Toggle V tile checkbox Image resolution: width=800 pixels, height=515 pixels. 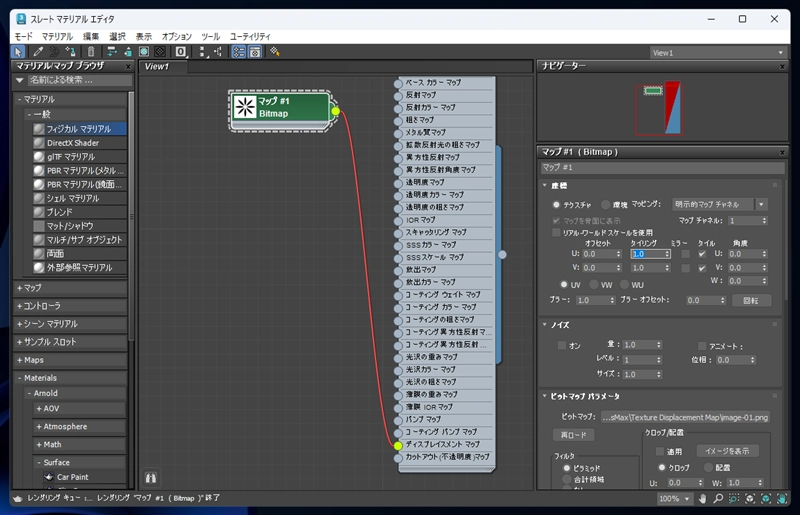click(702, 268)
